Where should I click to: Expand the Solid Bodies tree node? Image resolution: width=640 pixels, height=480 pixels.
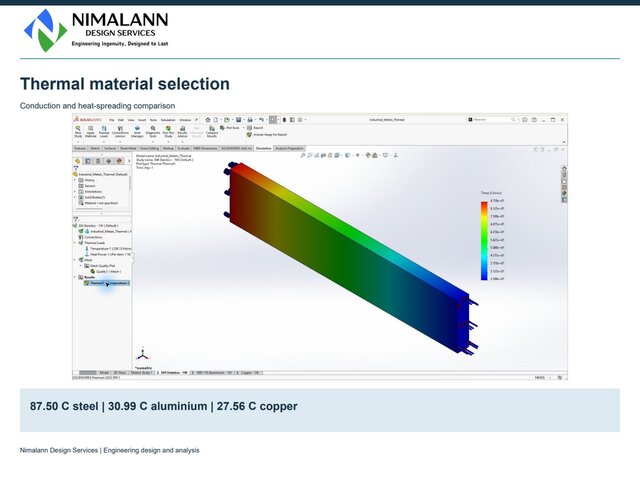[75, 197]
